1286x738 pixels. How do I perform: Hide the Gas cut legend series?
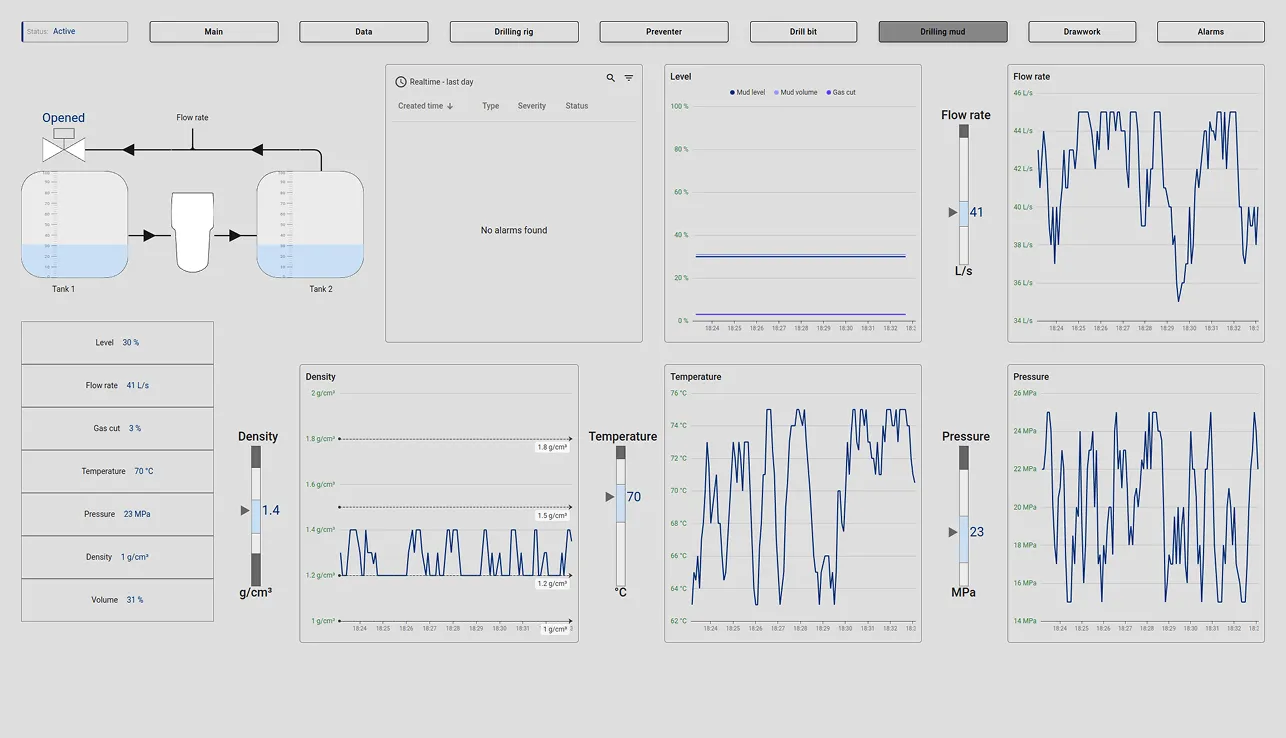click(842, 92)
